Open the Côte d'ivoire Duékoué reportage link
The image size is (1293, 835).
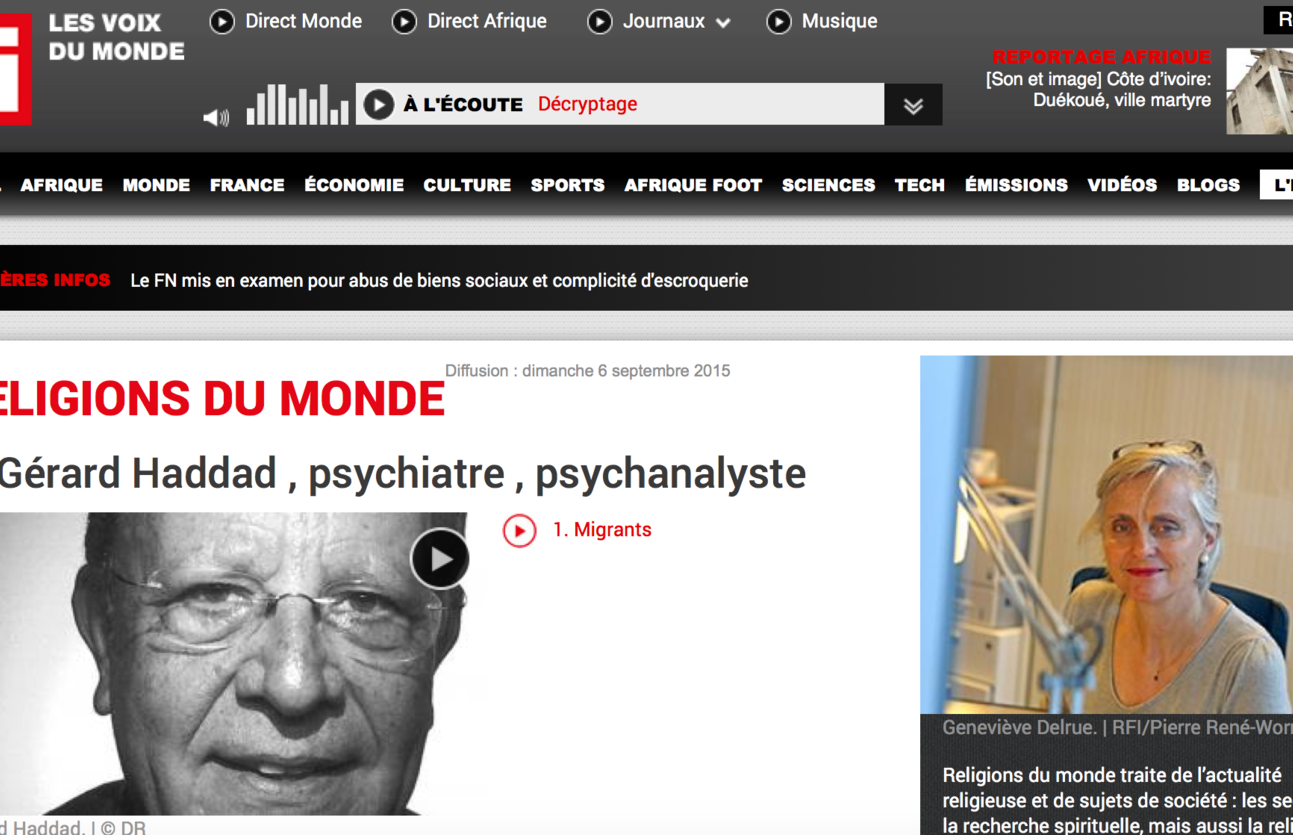coord(1098,90)
